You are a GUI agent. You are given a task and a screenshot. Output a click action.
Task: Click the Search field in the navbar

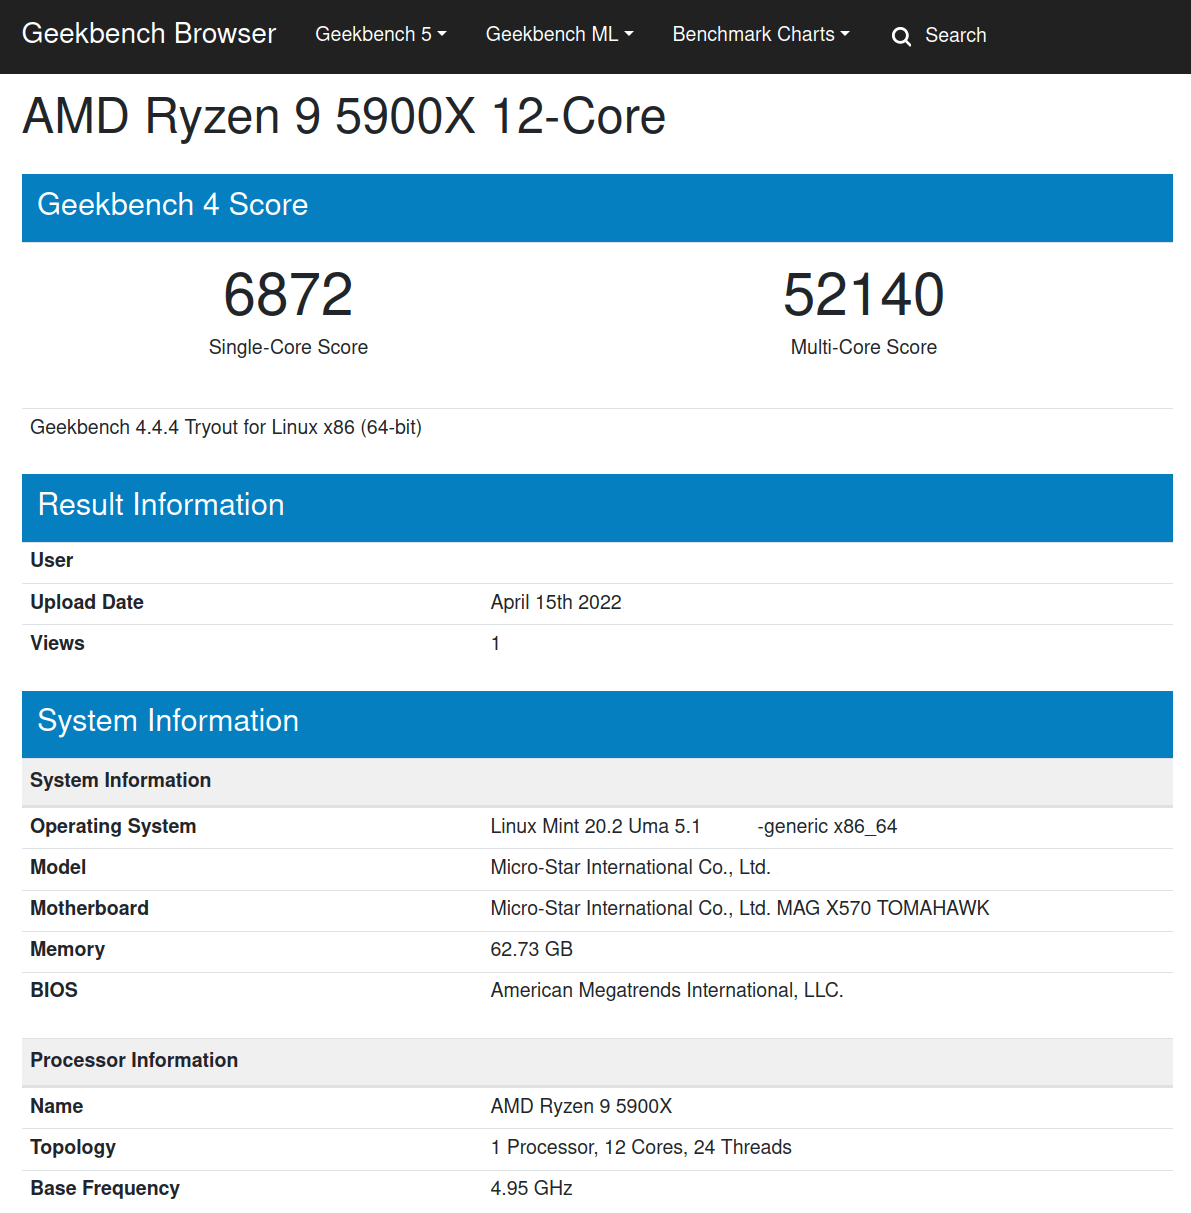[956, 35]
